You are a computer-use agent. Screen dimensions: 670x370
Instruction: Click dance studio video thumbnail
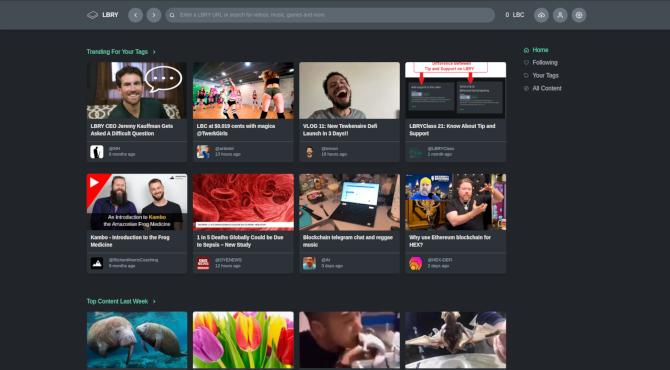pyautogui.click(x=243, y=91)
